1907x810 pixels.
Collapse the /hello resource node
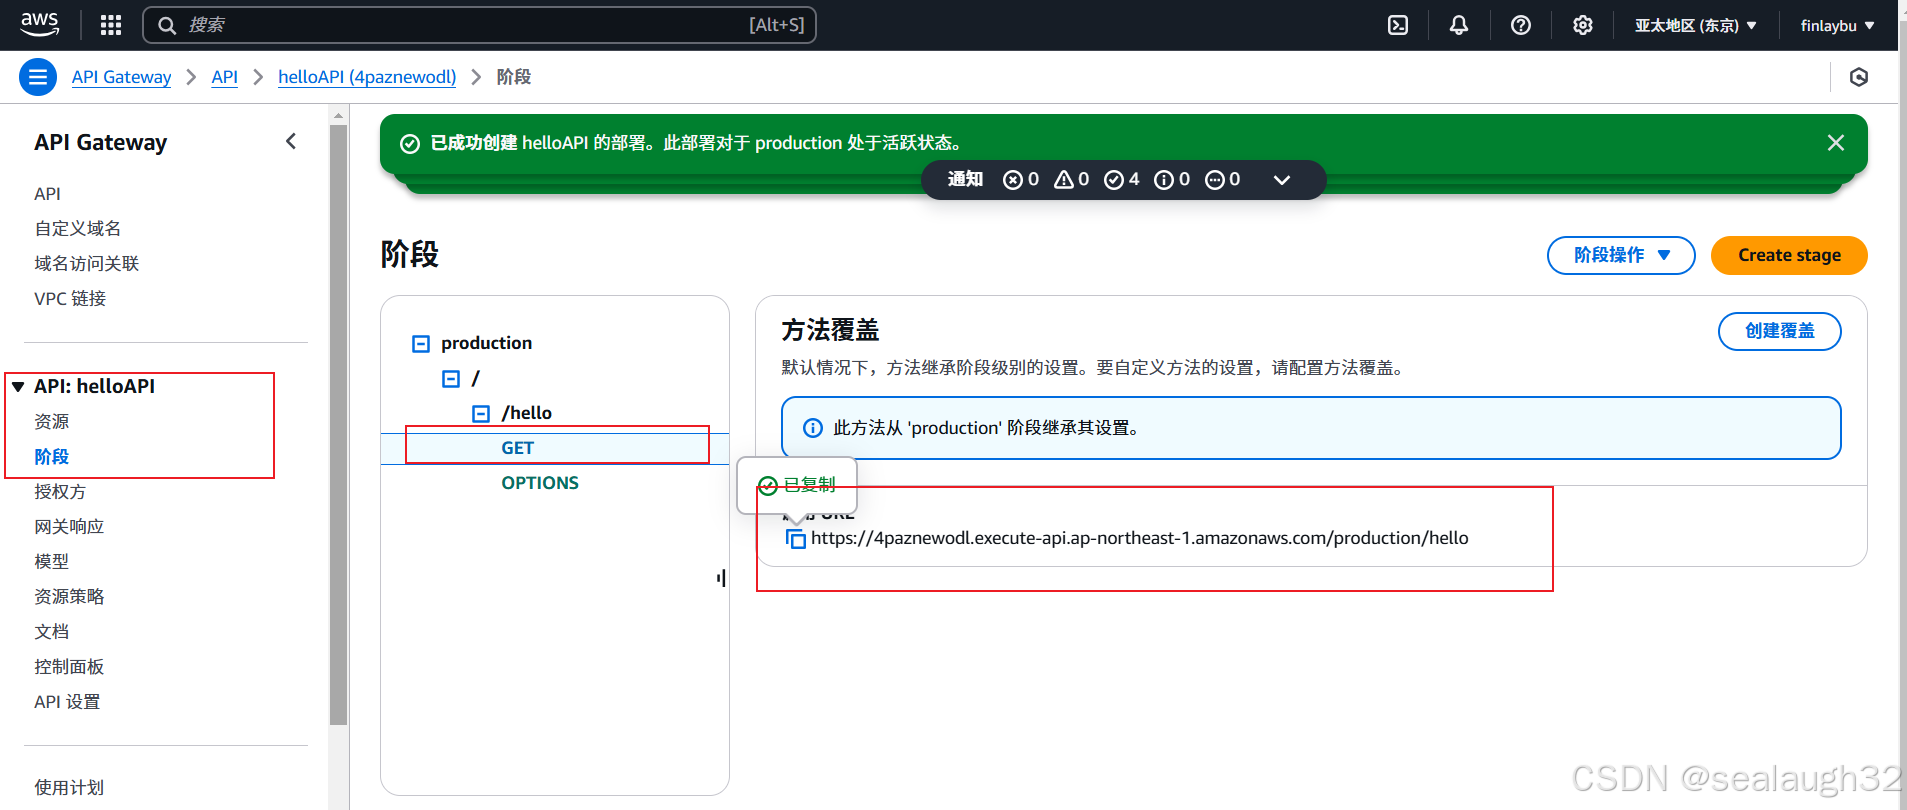pyautogui.click(x=481, y=414)
